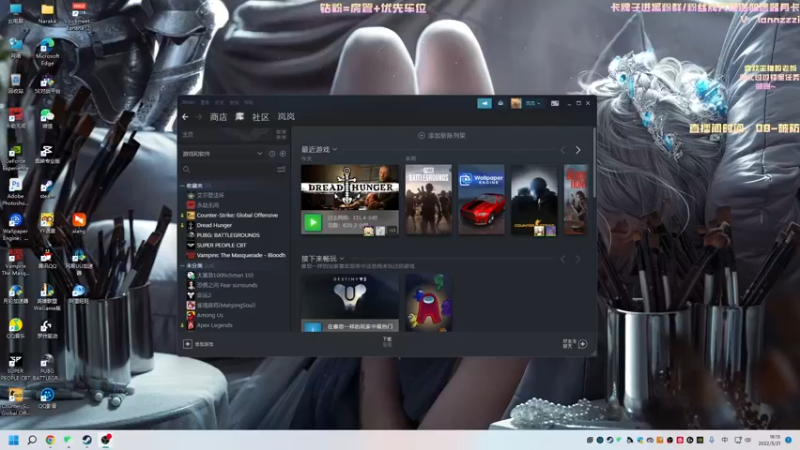This screenshot has width=800, height=450.
Task: Open the advanced filter sliders icon
Action: tap(281, 169)
